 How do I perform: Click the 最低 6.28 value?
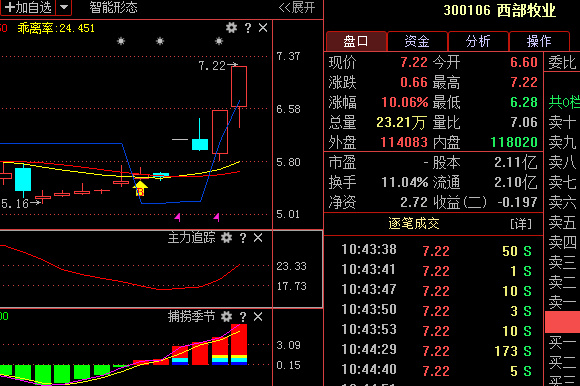pyautogui.click(x=524, y=102)
